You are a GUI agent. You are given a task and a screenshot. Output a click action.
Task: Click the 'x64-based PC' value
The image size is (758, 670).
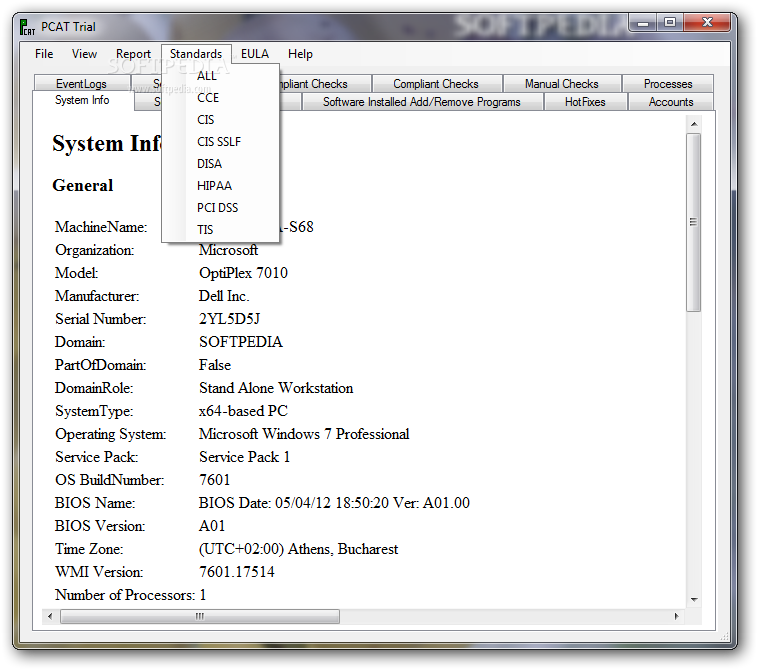tap(243, 411)
